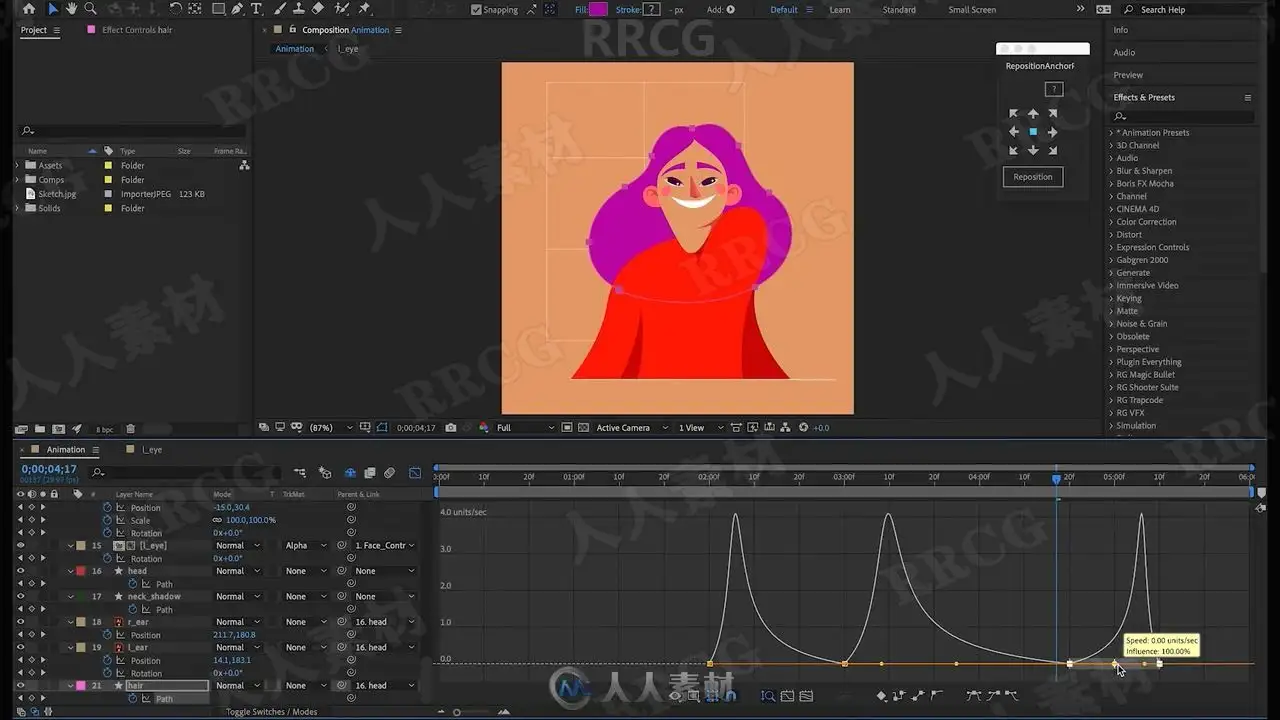Toggle visibility of the hair layer

pyautogui.click(x=20, y=686)
